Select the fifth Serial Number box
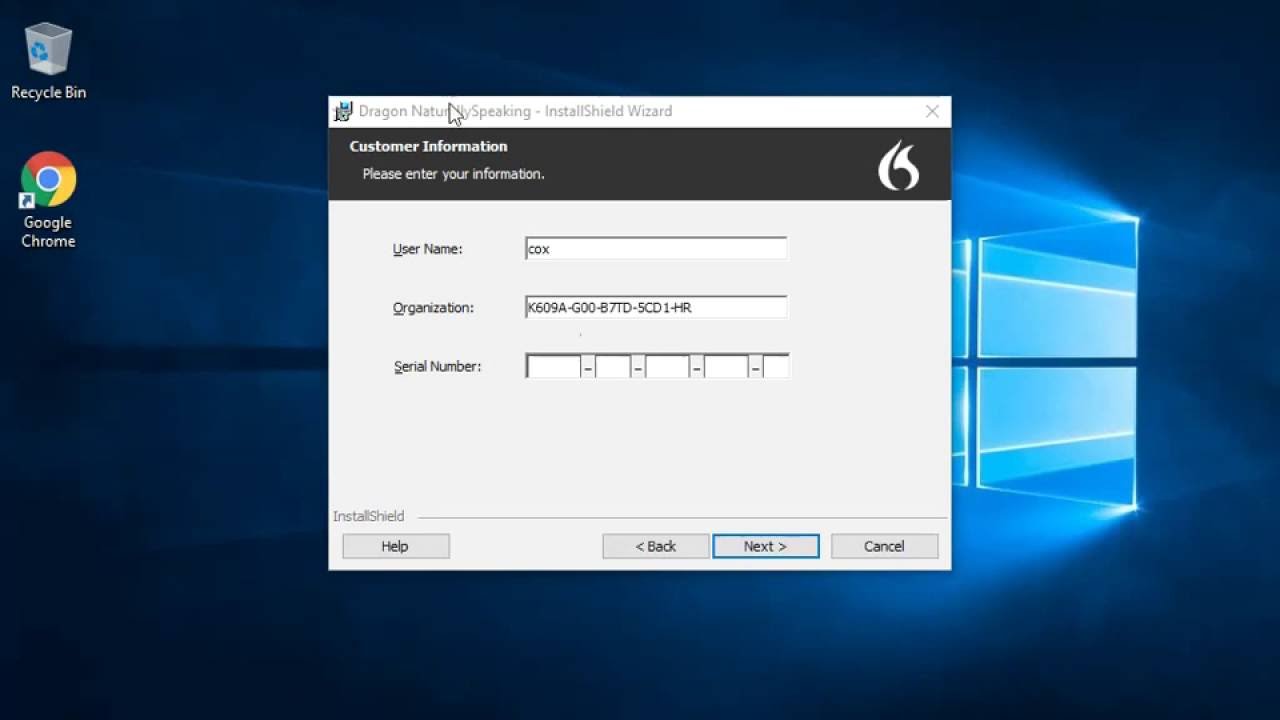Screen dimensions: 1280x720 coord(775,366)
